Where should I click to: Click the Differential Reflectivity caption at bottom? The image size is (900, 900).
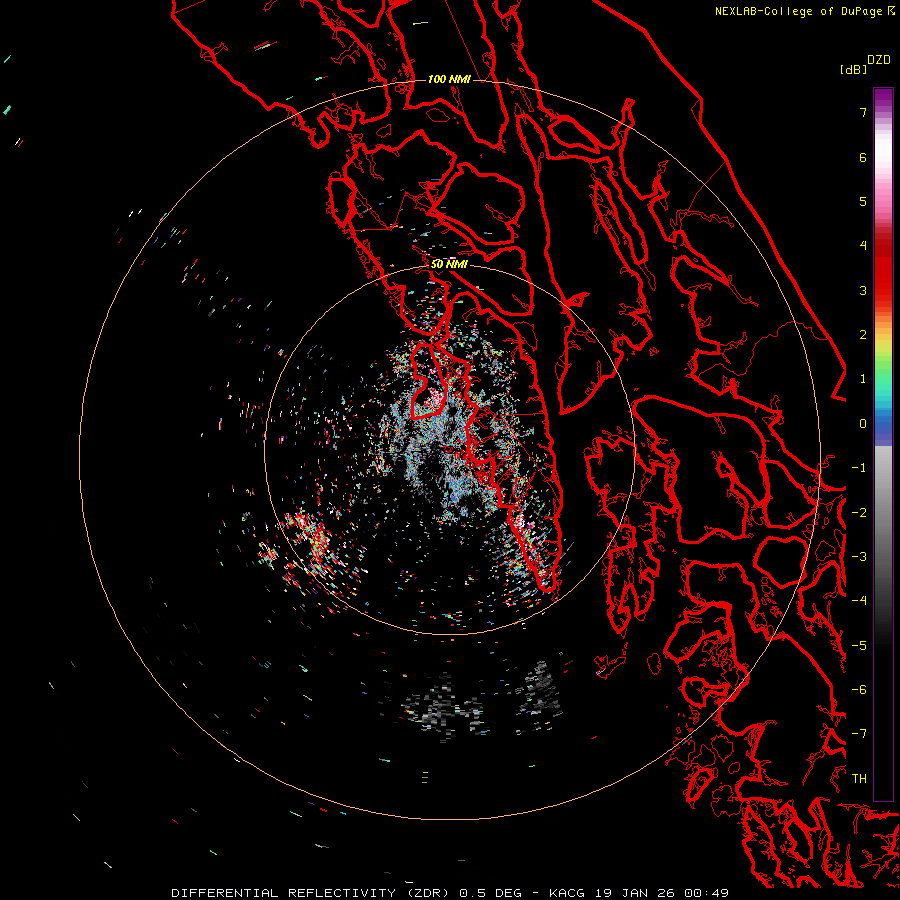[x=450, y=893]
